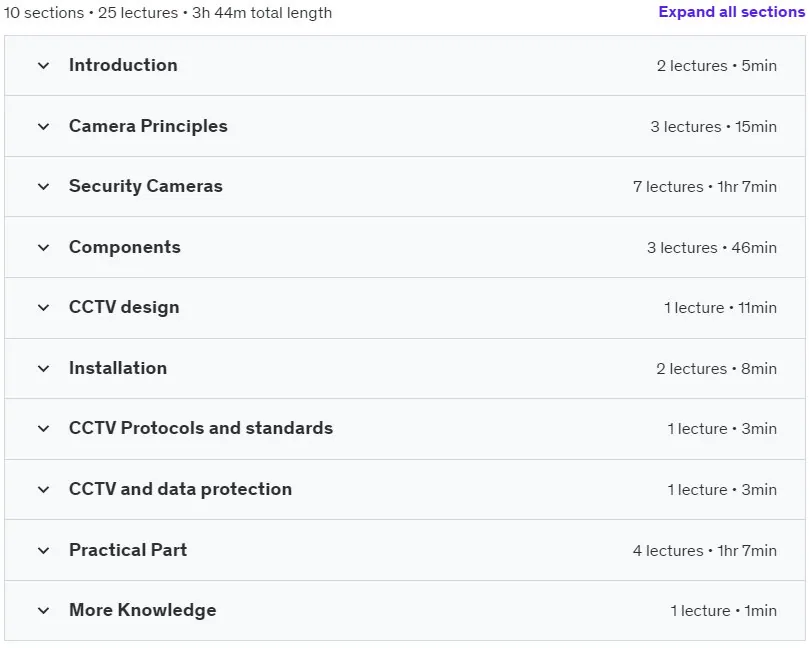Expand the Practical Part chevron
This screenshot has height=648, width=809.
(44, 550)
